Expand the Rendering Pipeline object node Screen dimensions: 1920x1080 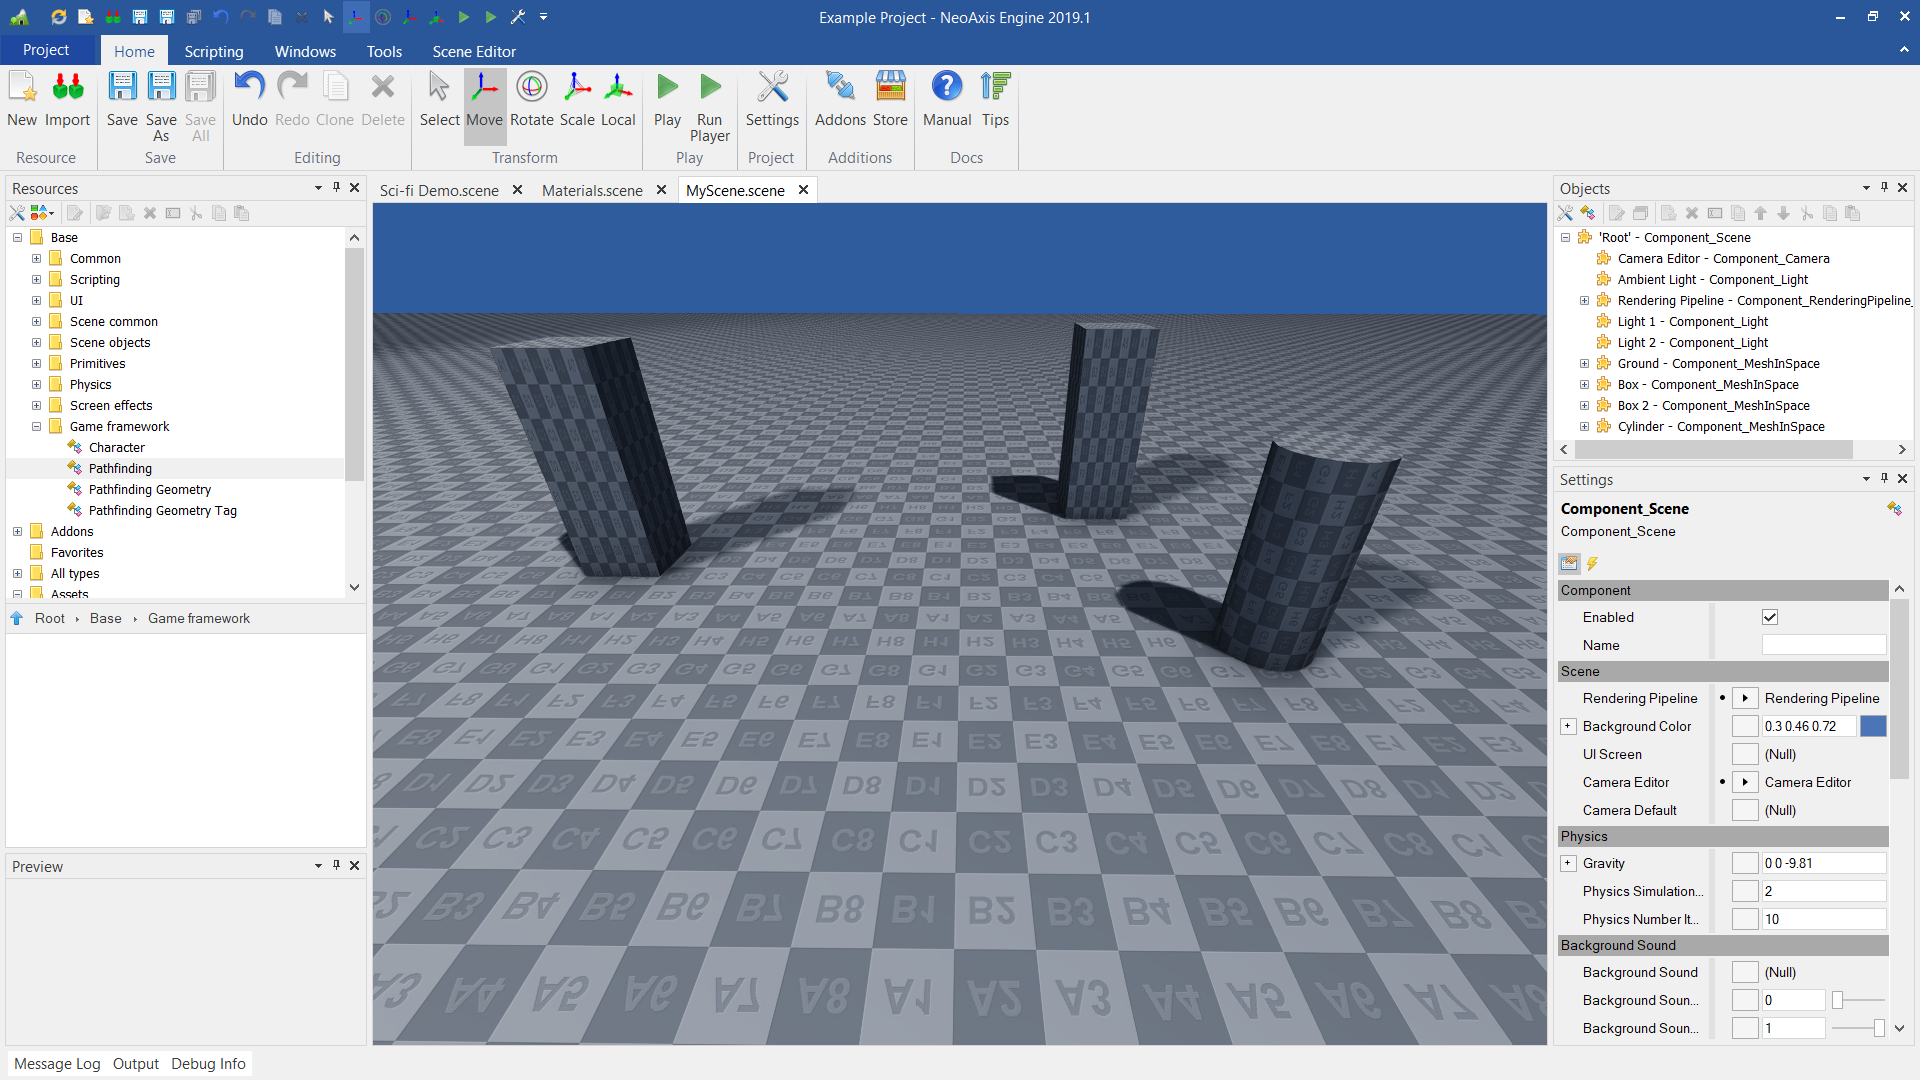pyautogui.click(x=1584, y=301)
